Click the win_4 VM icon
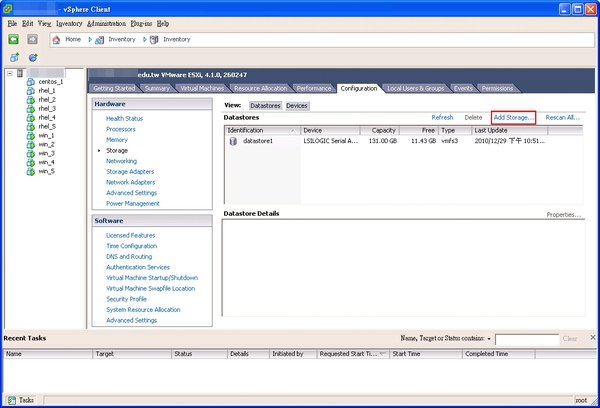 (x=31, y=162)
